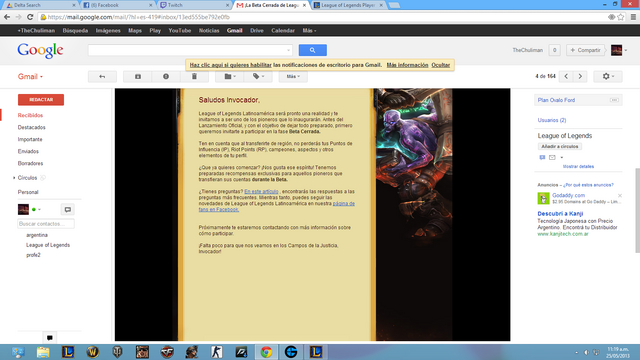
Task: Open Imágenes in the Google bar
Action: 108,31
